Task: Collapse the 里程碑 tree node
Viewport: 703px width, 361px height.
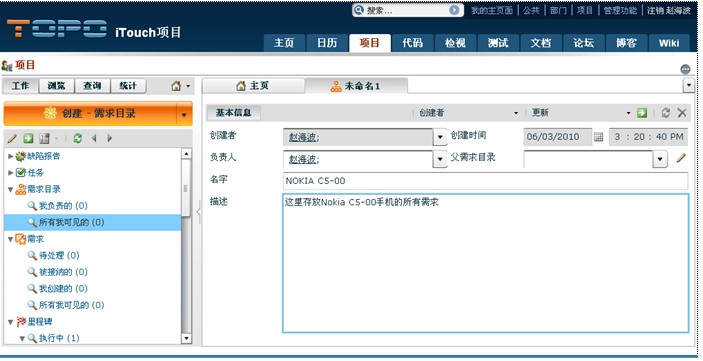Action: pyautogui.click(x=11, y=322)
